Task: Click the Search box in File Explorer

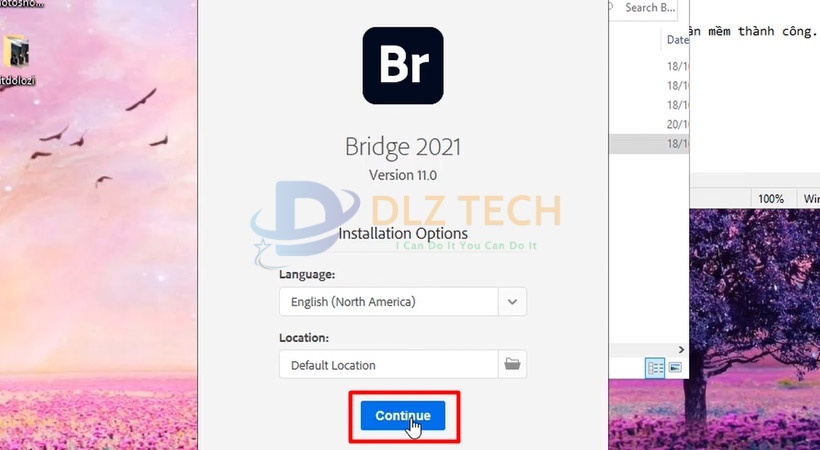Action: coord(646,8)
